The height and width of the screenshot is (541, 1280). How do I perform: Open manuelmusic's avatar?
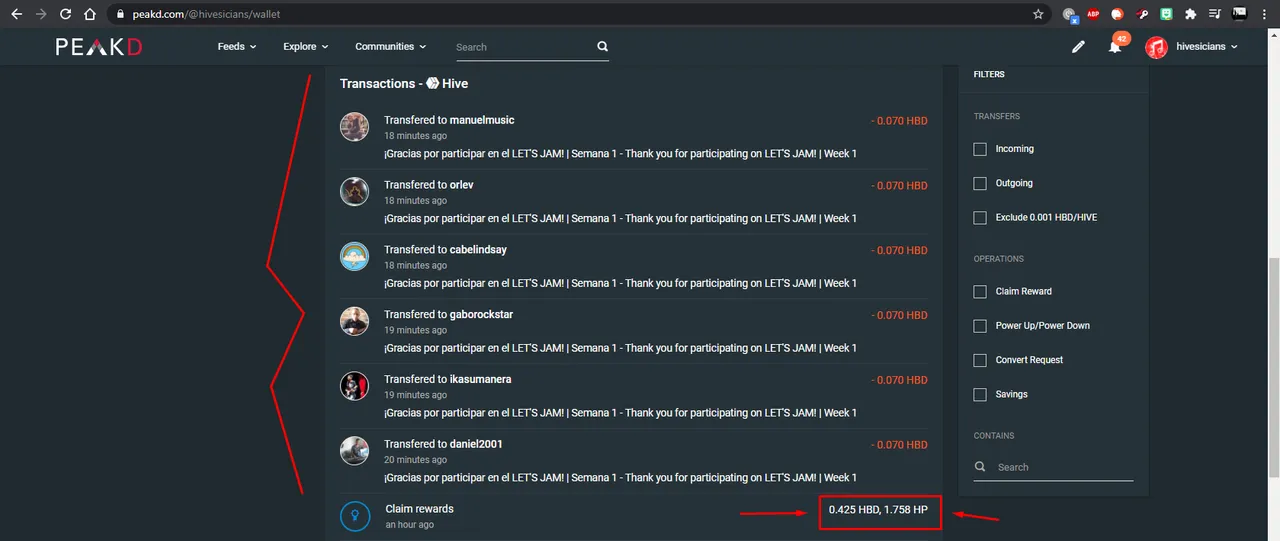[354, 127]
